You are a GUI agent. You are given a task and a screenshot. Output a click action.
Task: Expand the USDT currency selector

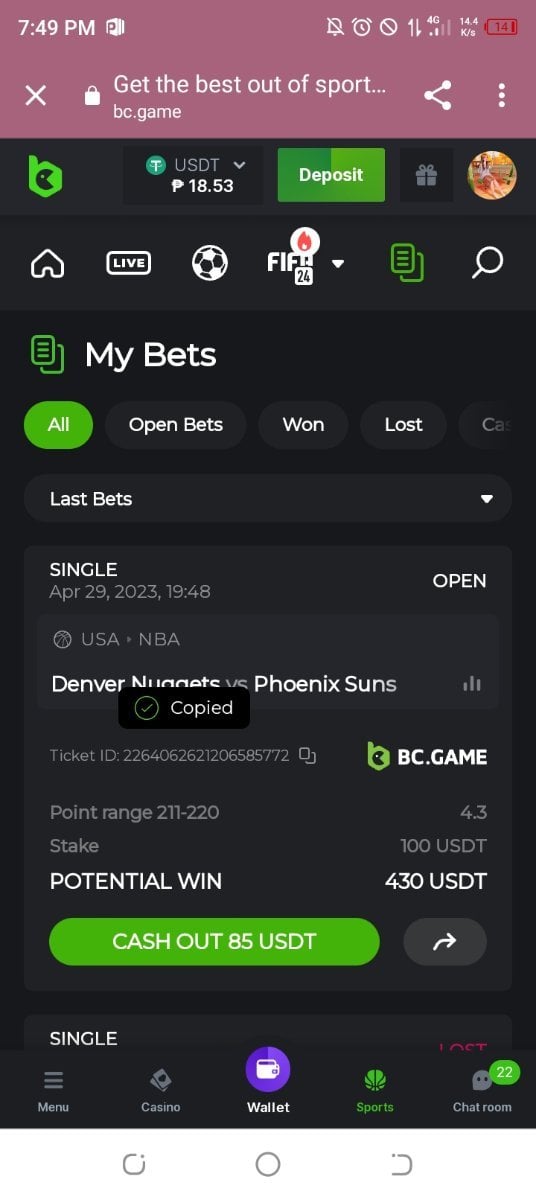pyautogui.click(x=193, y=175)
